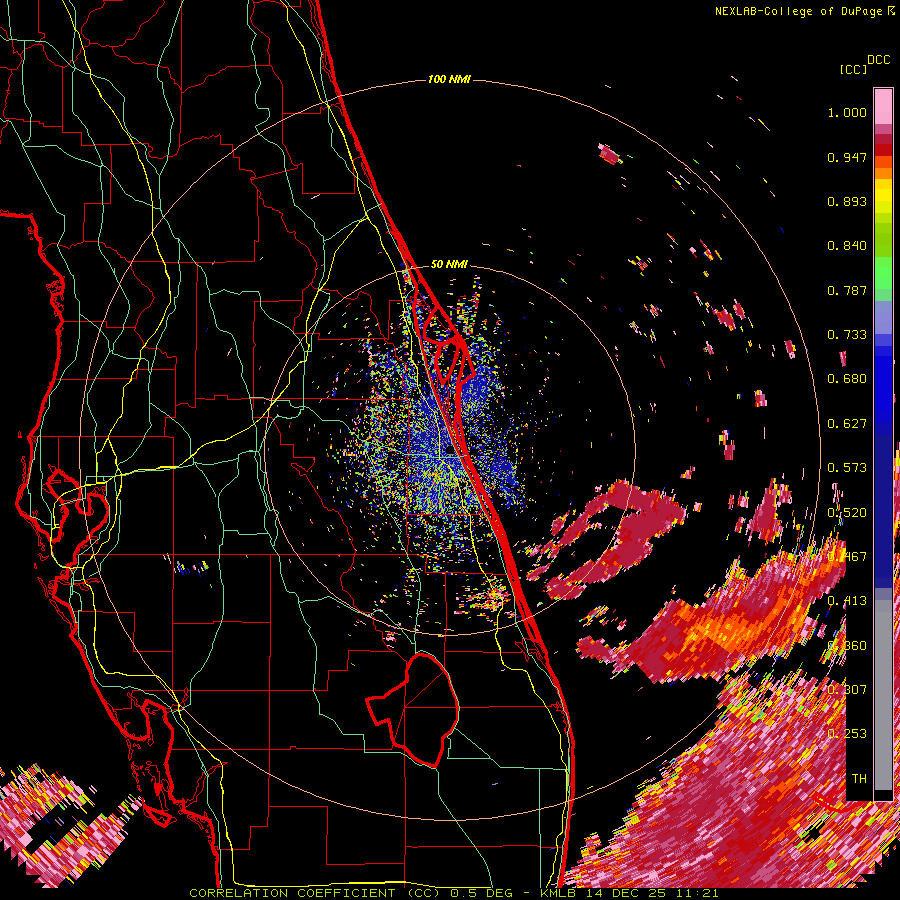Click the 0.840 scale value
This screenshot has width=900, height=900.
(x=847, y=246)
